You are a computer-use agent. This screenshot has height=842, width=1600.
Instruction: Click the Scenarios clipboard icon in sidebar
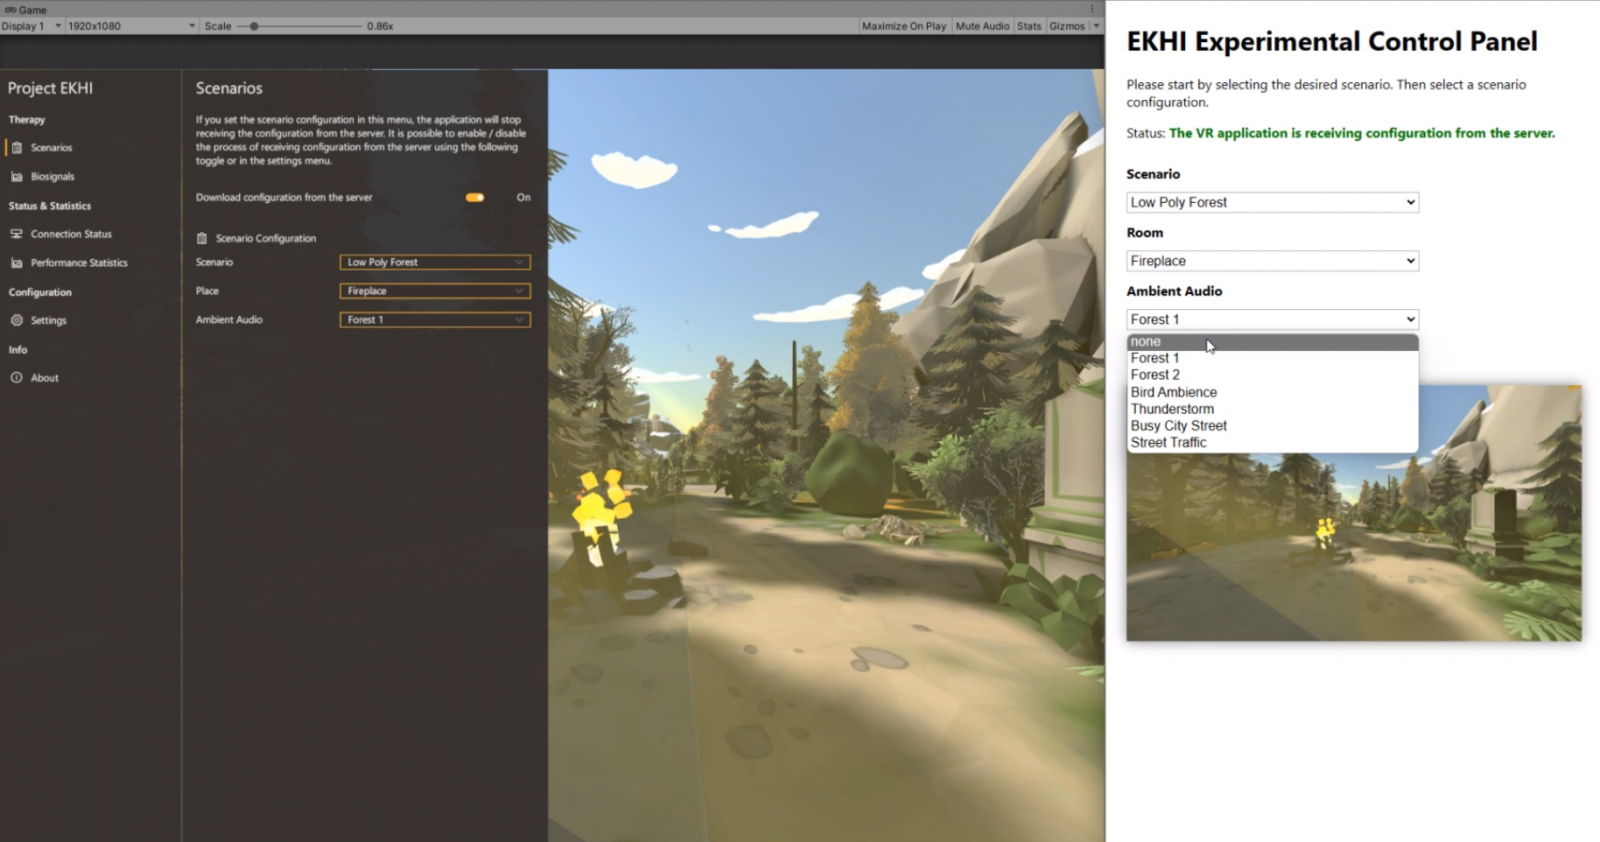point(16,148)
